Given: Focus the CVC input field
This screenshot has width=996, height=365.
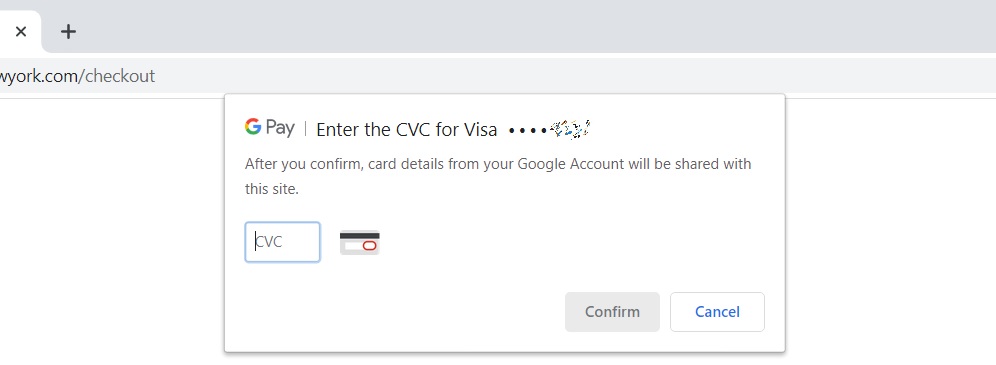Looking at the screenshot, I should (283, 242).
